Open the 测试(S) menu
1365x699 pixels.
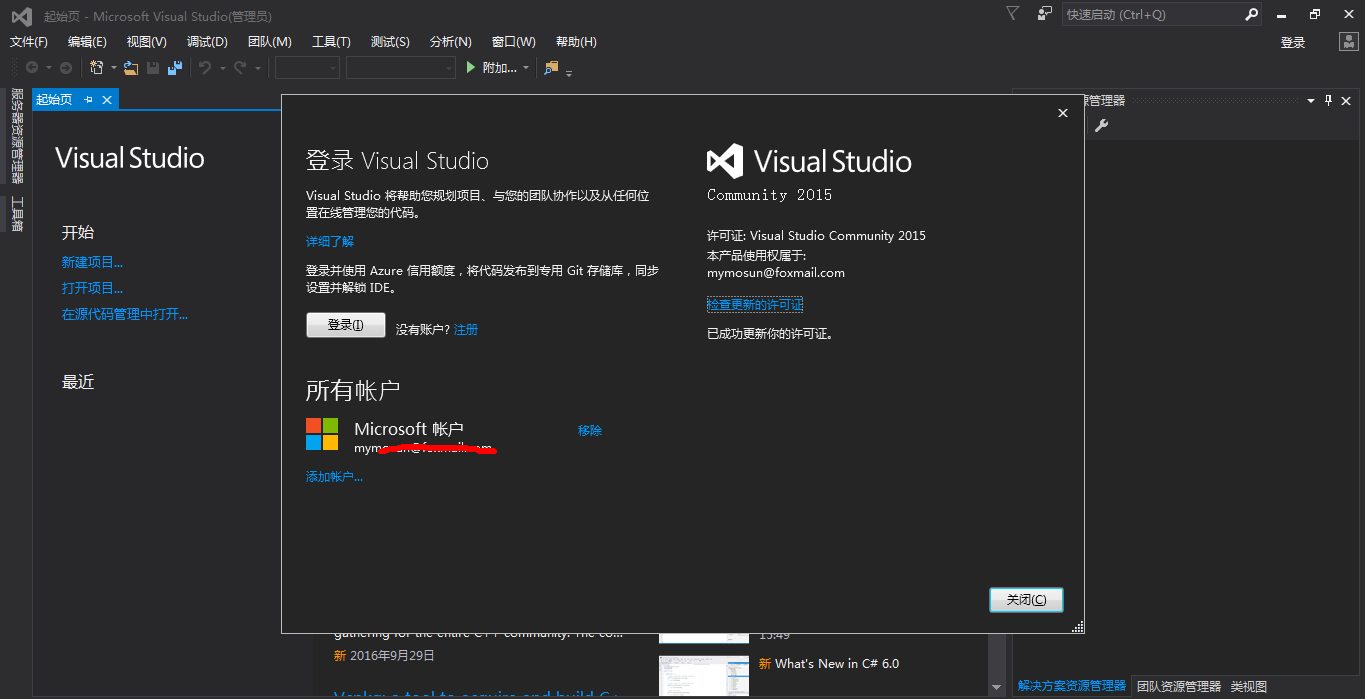[390, 42]
